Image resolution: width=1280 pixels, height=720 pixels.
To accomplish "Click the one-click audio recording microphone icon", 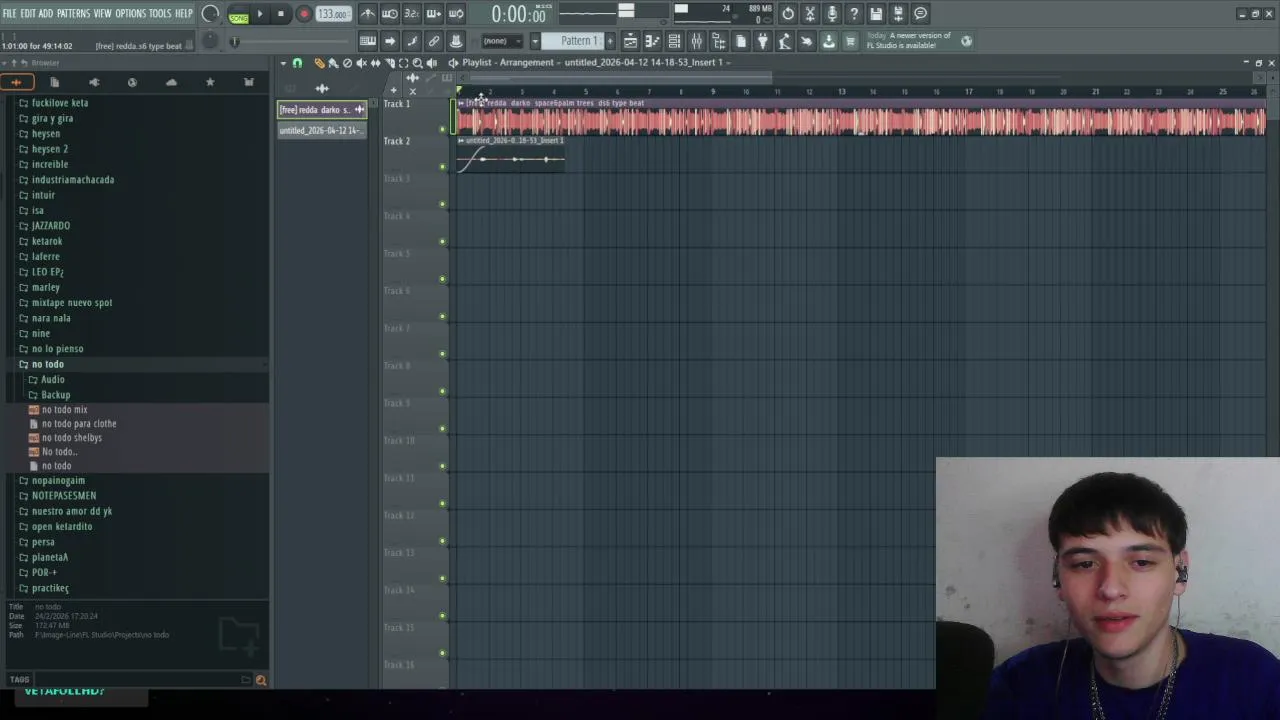I will [832, 14].
